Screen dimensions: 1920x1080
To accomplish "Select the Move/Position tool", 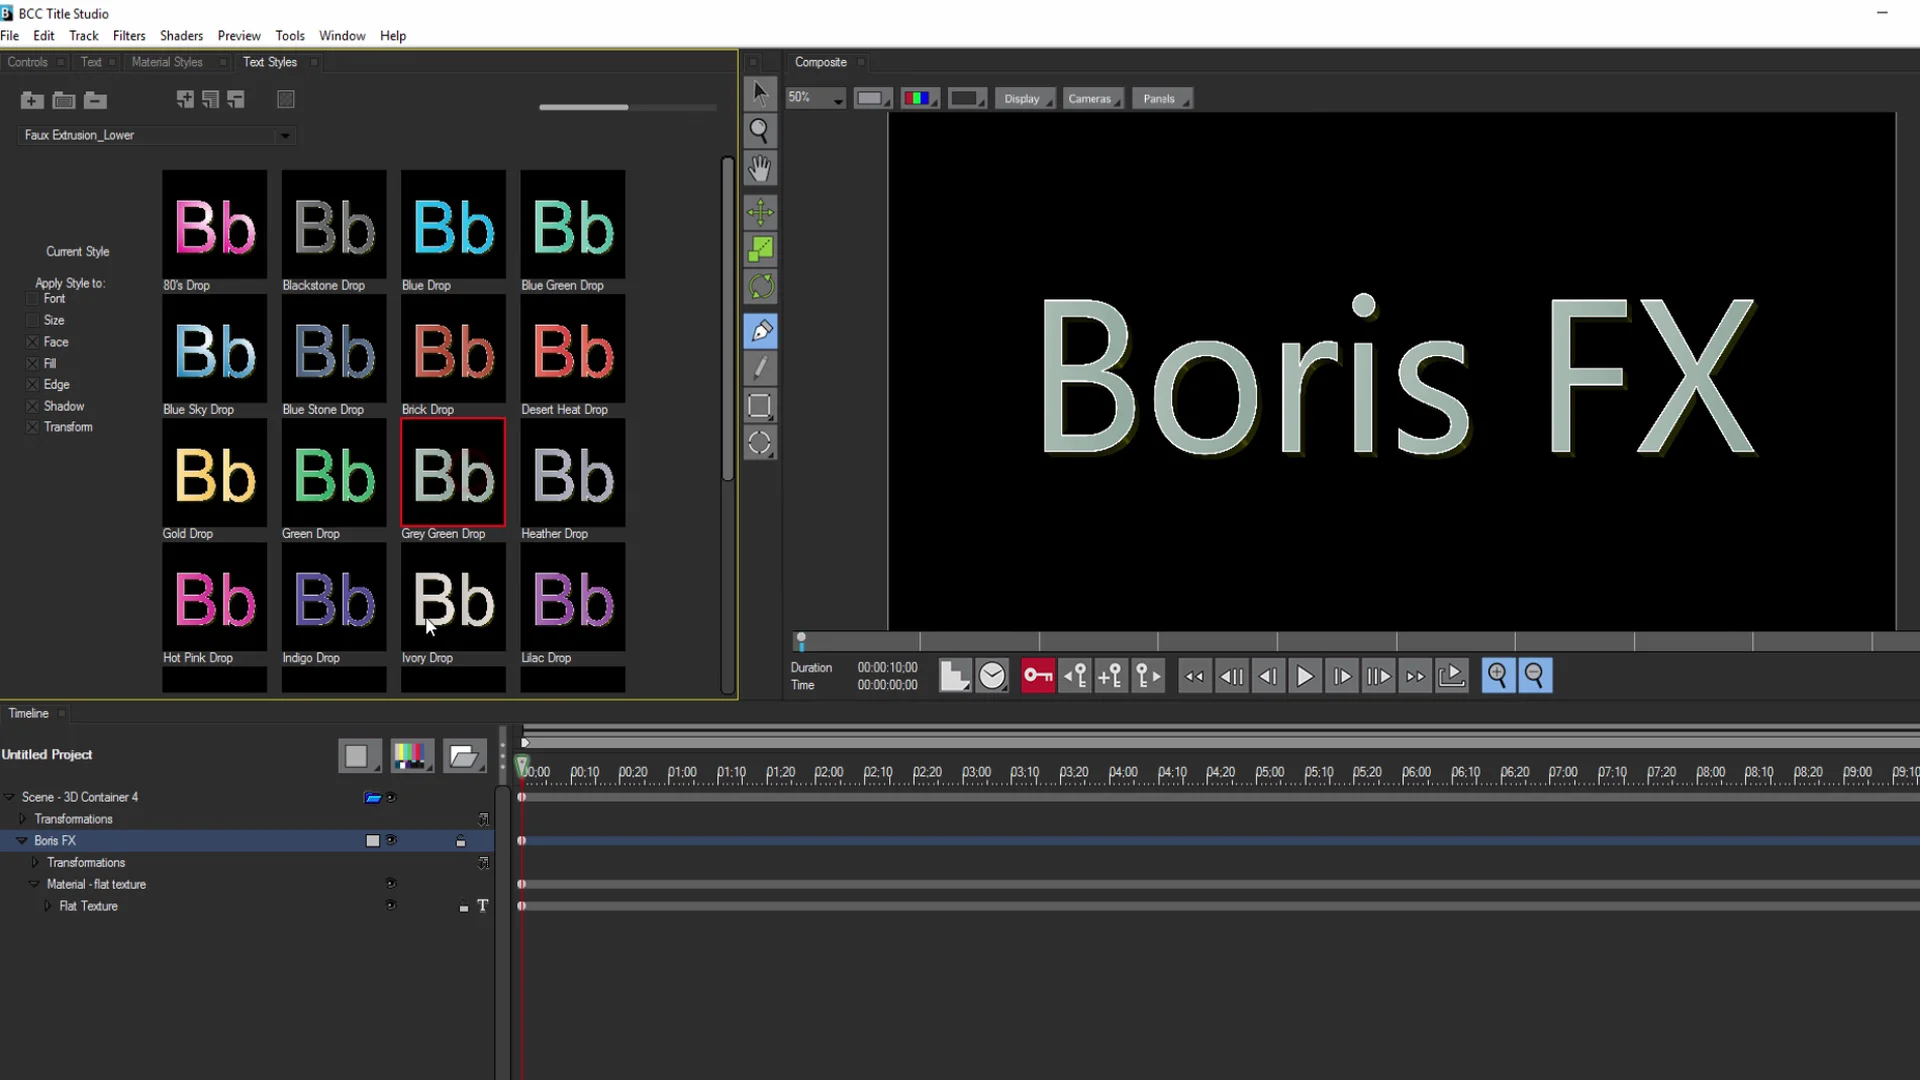I will [760, 212].
